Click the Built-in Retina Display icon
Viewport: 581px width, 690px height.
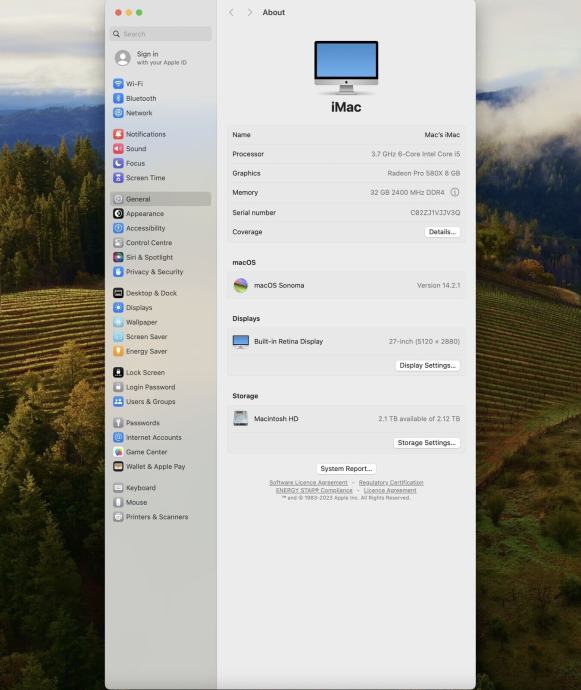point(241,341)
